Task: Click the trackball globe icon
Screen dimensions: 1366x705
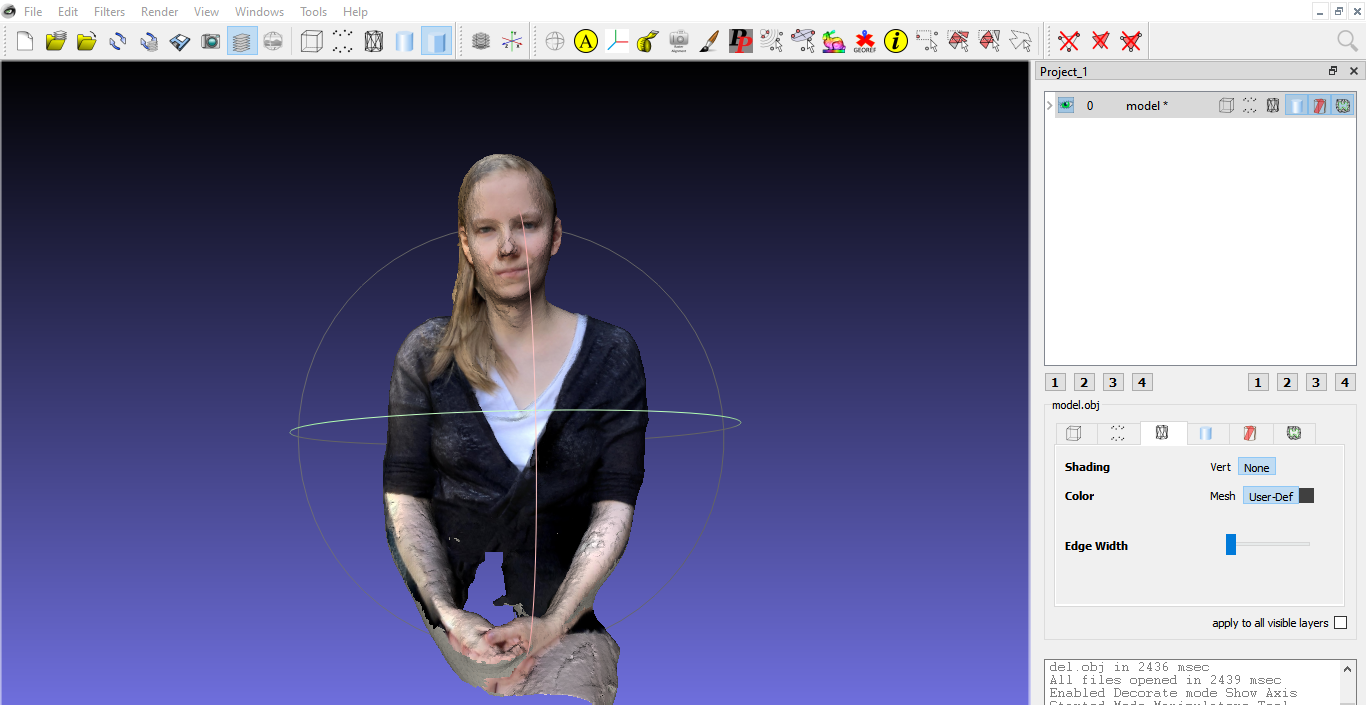Action: [x=555, y=41]
